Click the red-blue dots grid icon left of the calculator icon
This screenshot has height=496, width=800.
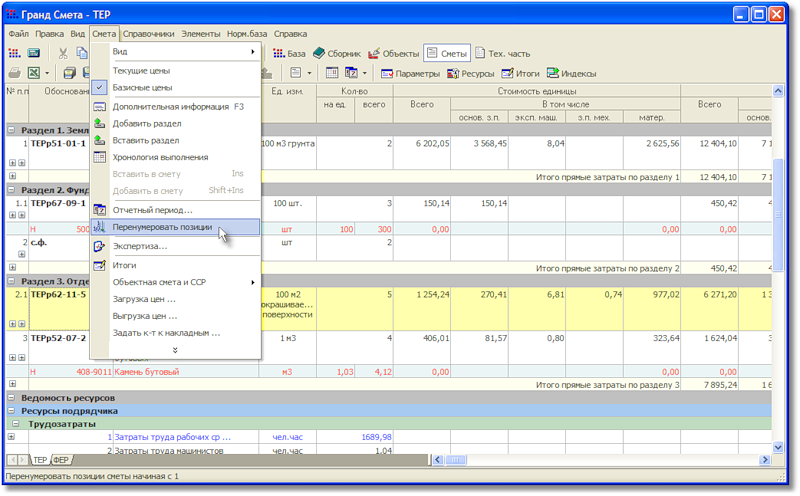click(15, 54)
